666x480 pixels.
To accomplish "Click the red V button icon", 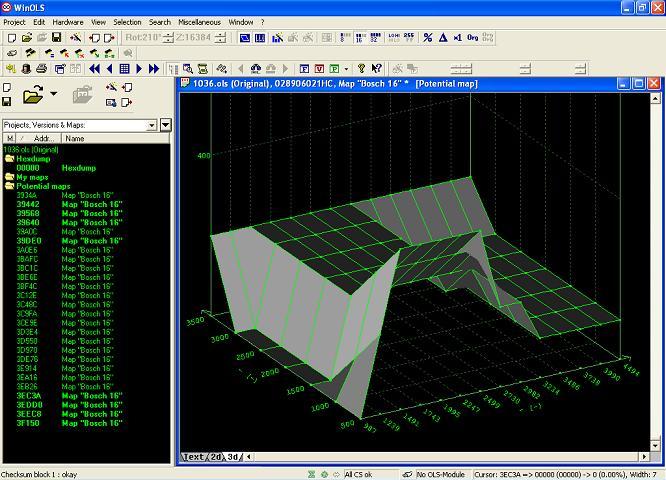I will pos(319,68).
